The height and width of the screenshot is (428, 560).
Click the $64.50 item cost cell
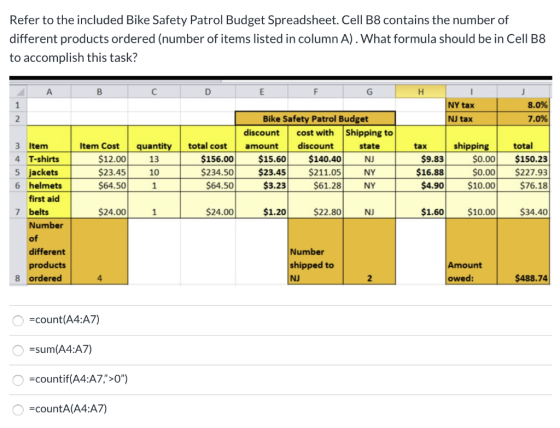click(x=99, y=185)
